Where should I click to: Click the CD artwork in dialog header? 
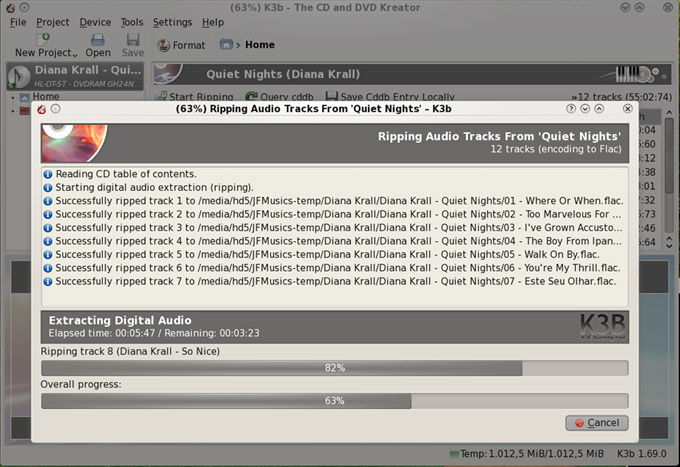pos(75,143)
